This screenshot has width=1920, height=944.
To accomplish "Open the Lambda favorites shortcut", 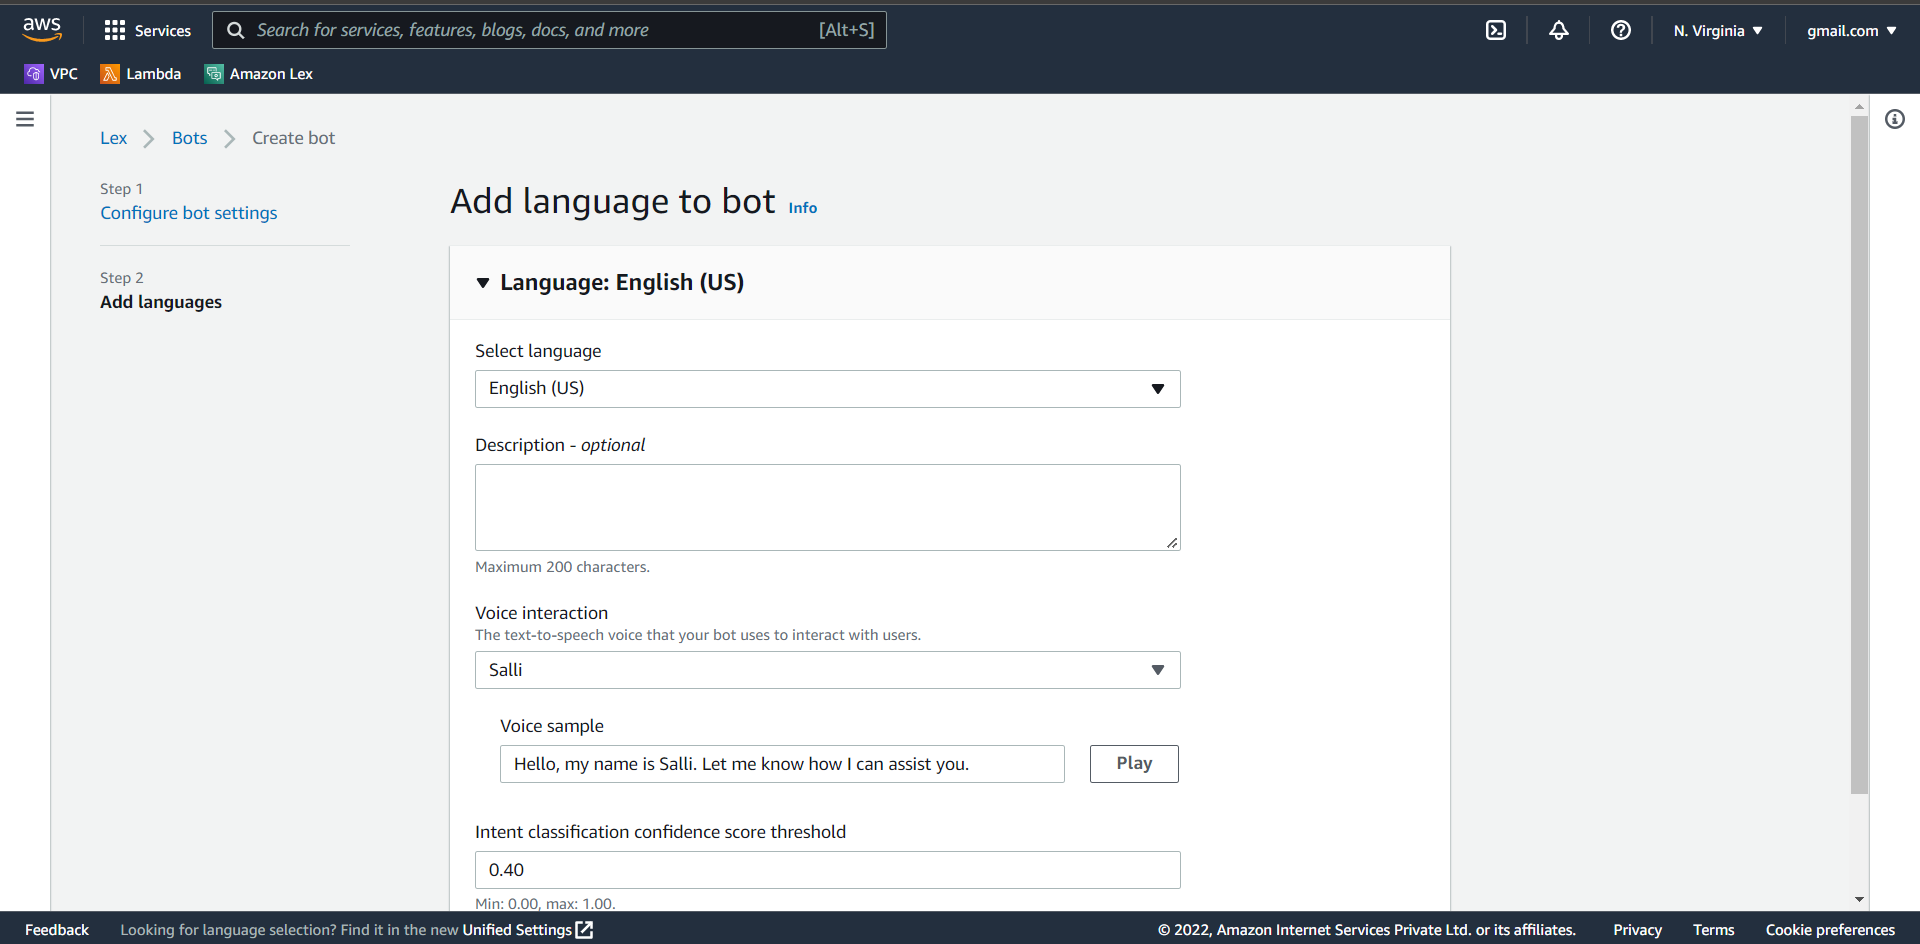I will [140, 73].
